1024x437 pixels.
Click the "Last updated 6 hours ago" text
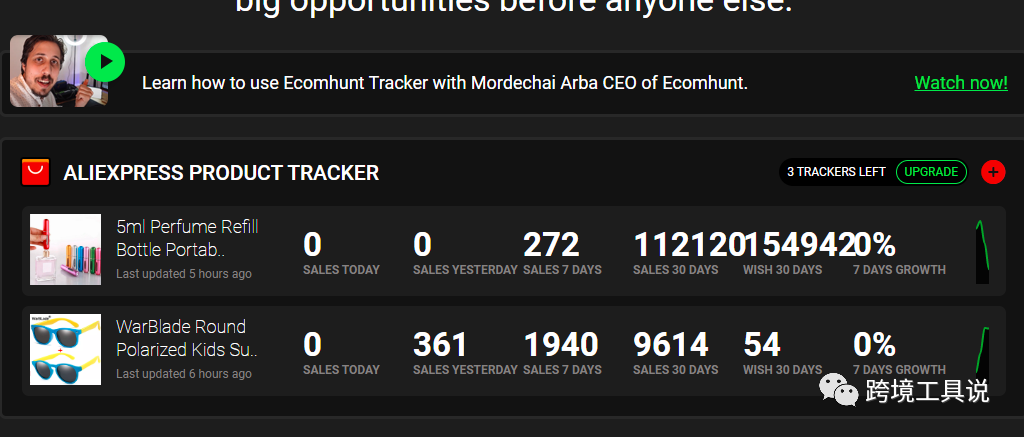tap(184, 374)
